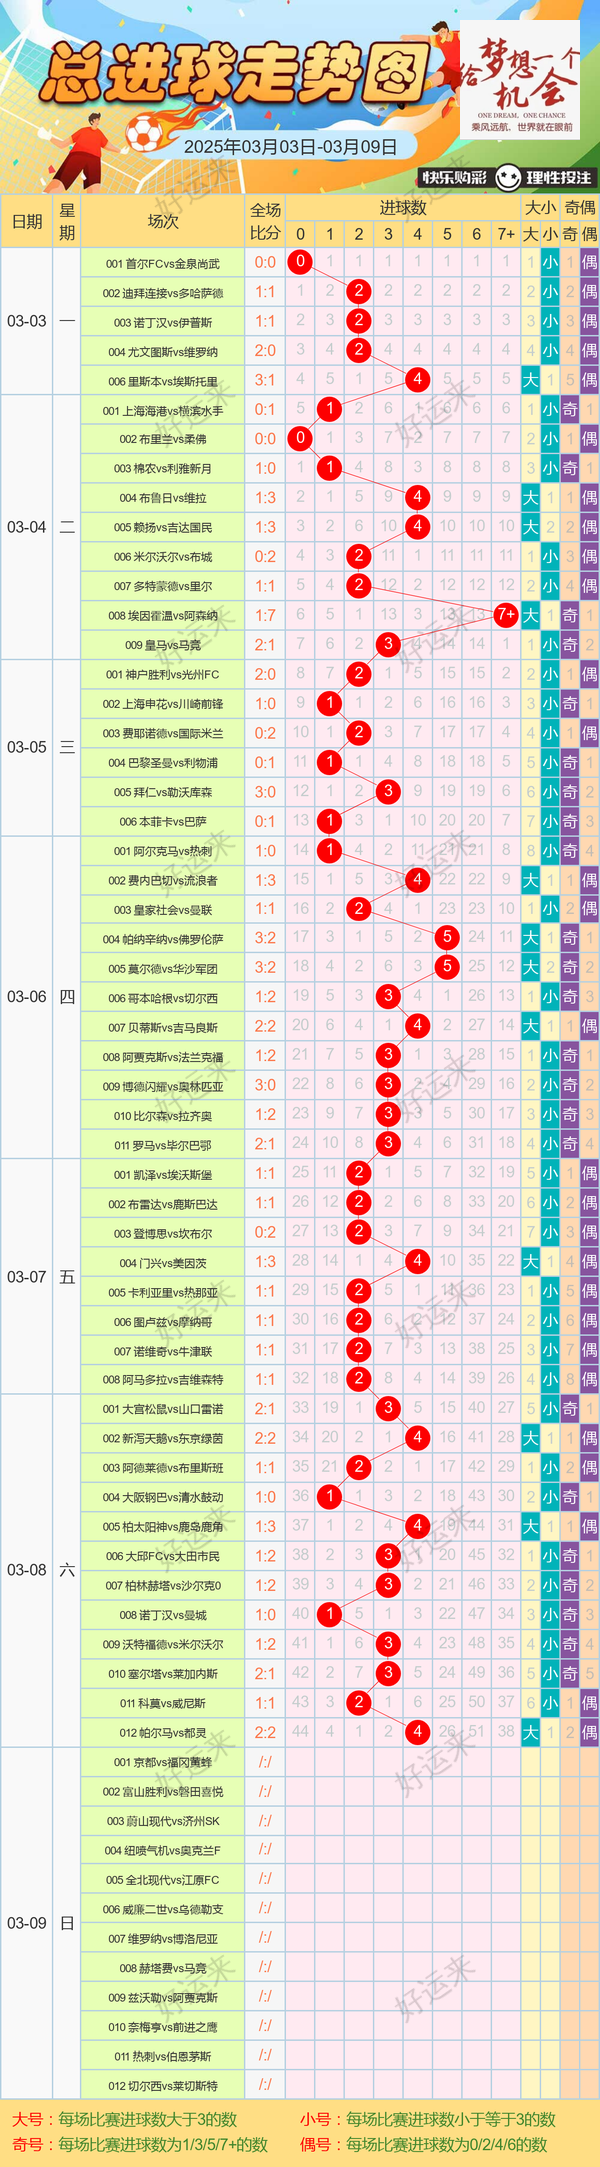Select the 03-06 date cell
The width and height of the screenshot is (600, 2167).
coord(27,997)
